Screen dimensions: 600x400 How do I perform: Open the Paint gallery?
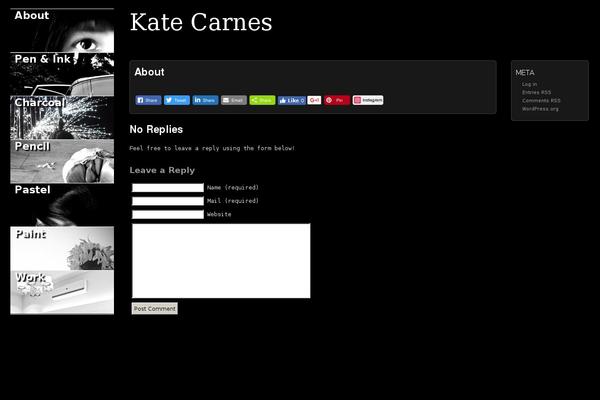62,249
